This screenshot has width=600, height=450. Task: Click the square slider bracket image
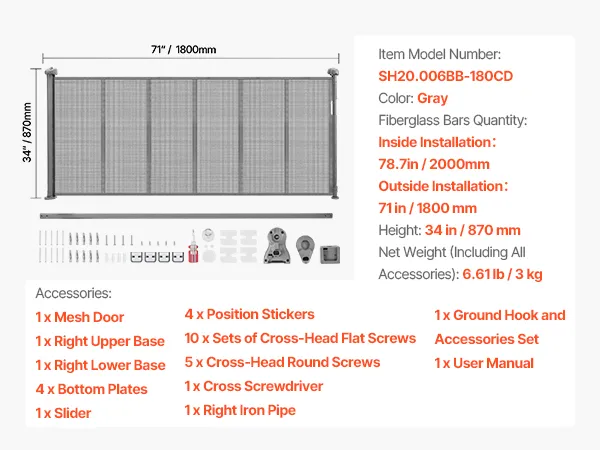330,254
